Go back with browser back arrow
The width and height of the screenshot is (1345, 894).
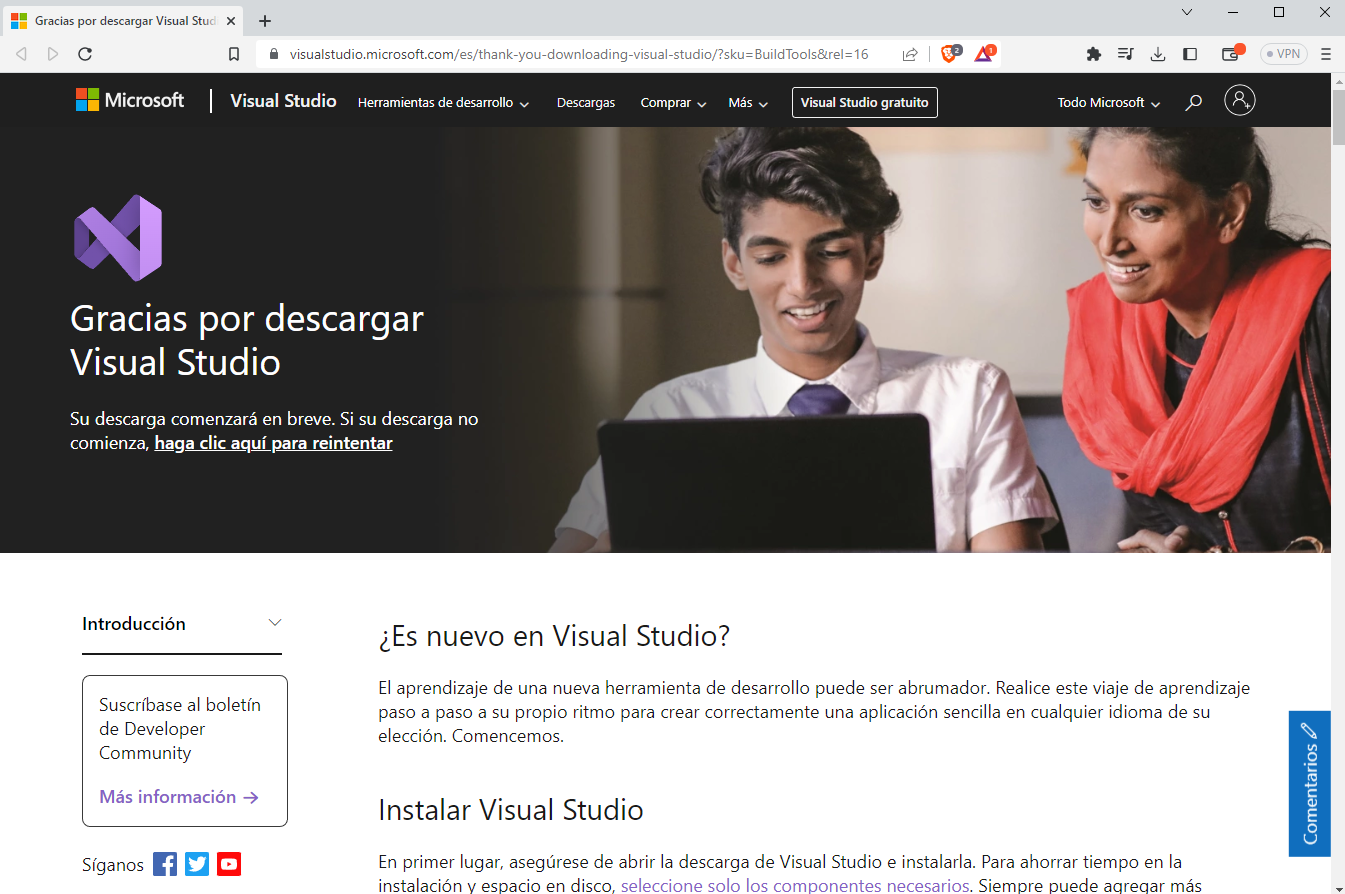[x=21, y=54]
